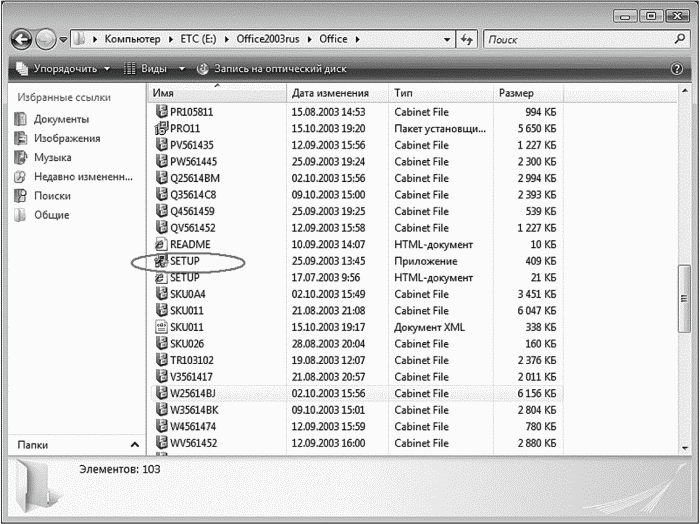Viewport: 700px width, 524px height.
Task: Sort by the Дата изменения column header
Action: pos(338,93)
